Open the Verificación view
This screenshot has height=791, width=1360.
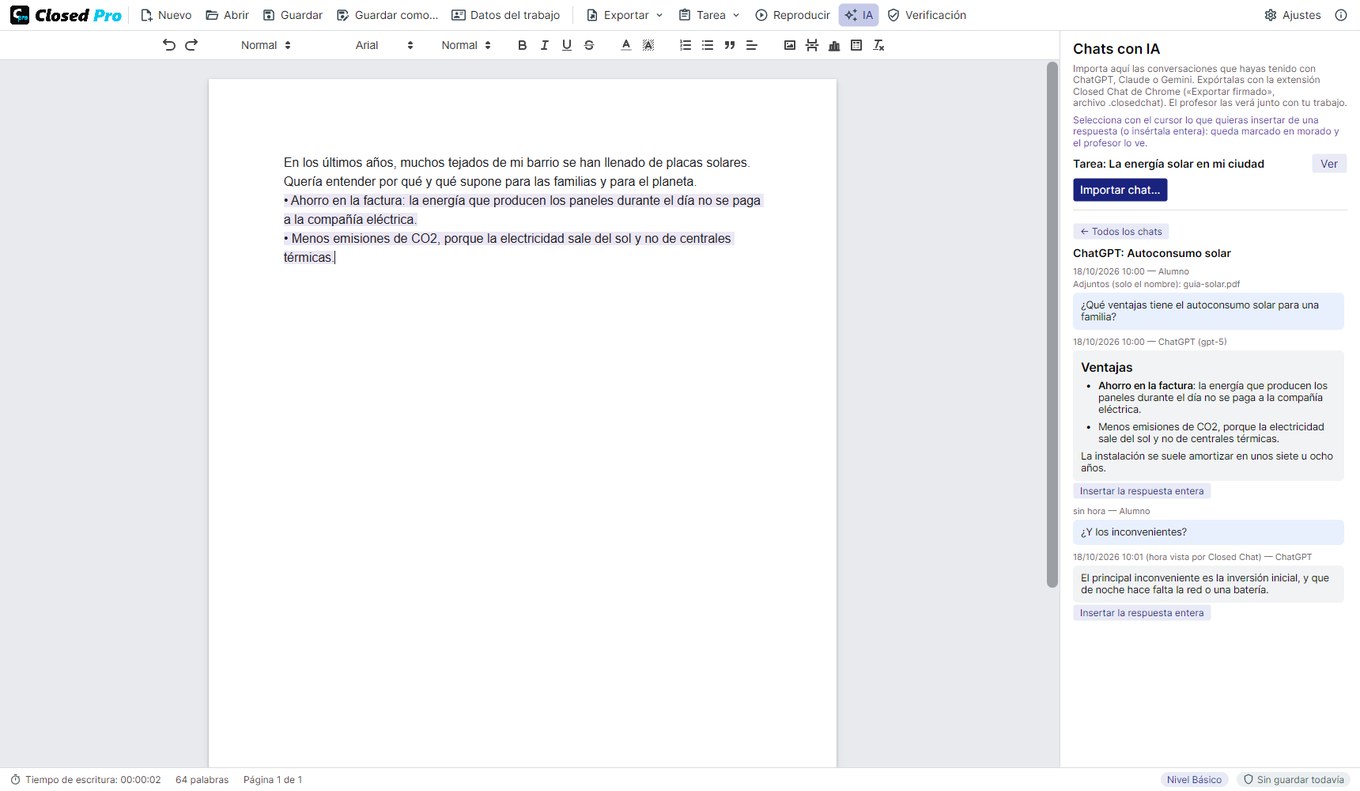927,15
